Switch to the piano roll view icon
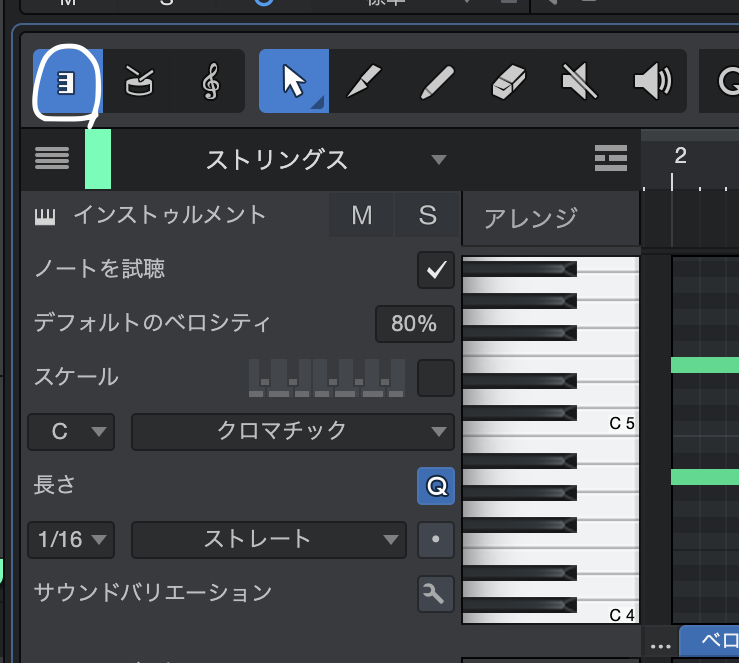Screen dimensions: 739x663 68,81
